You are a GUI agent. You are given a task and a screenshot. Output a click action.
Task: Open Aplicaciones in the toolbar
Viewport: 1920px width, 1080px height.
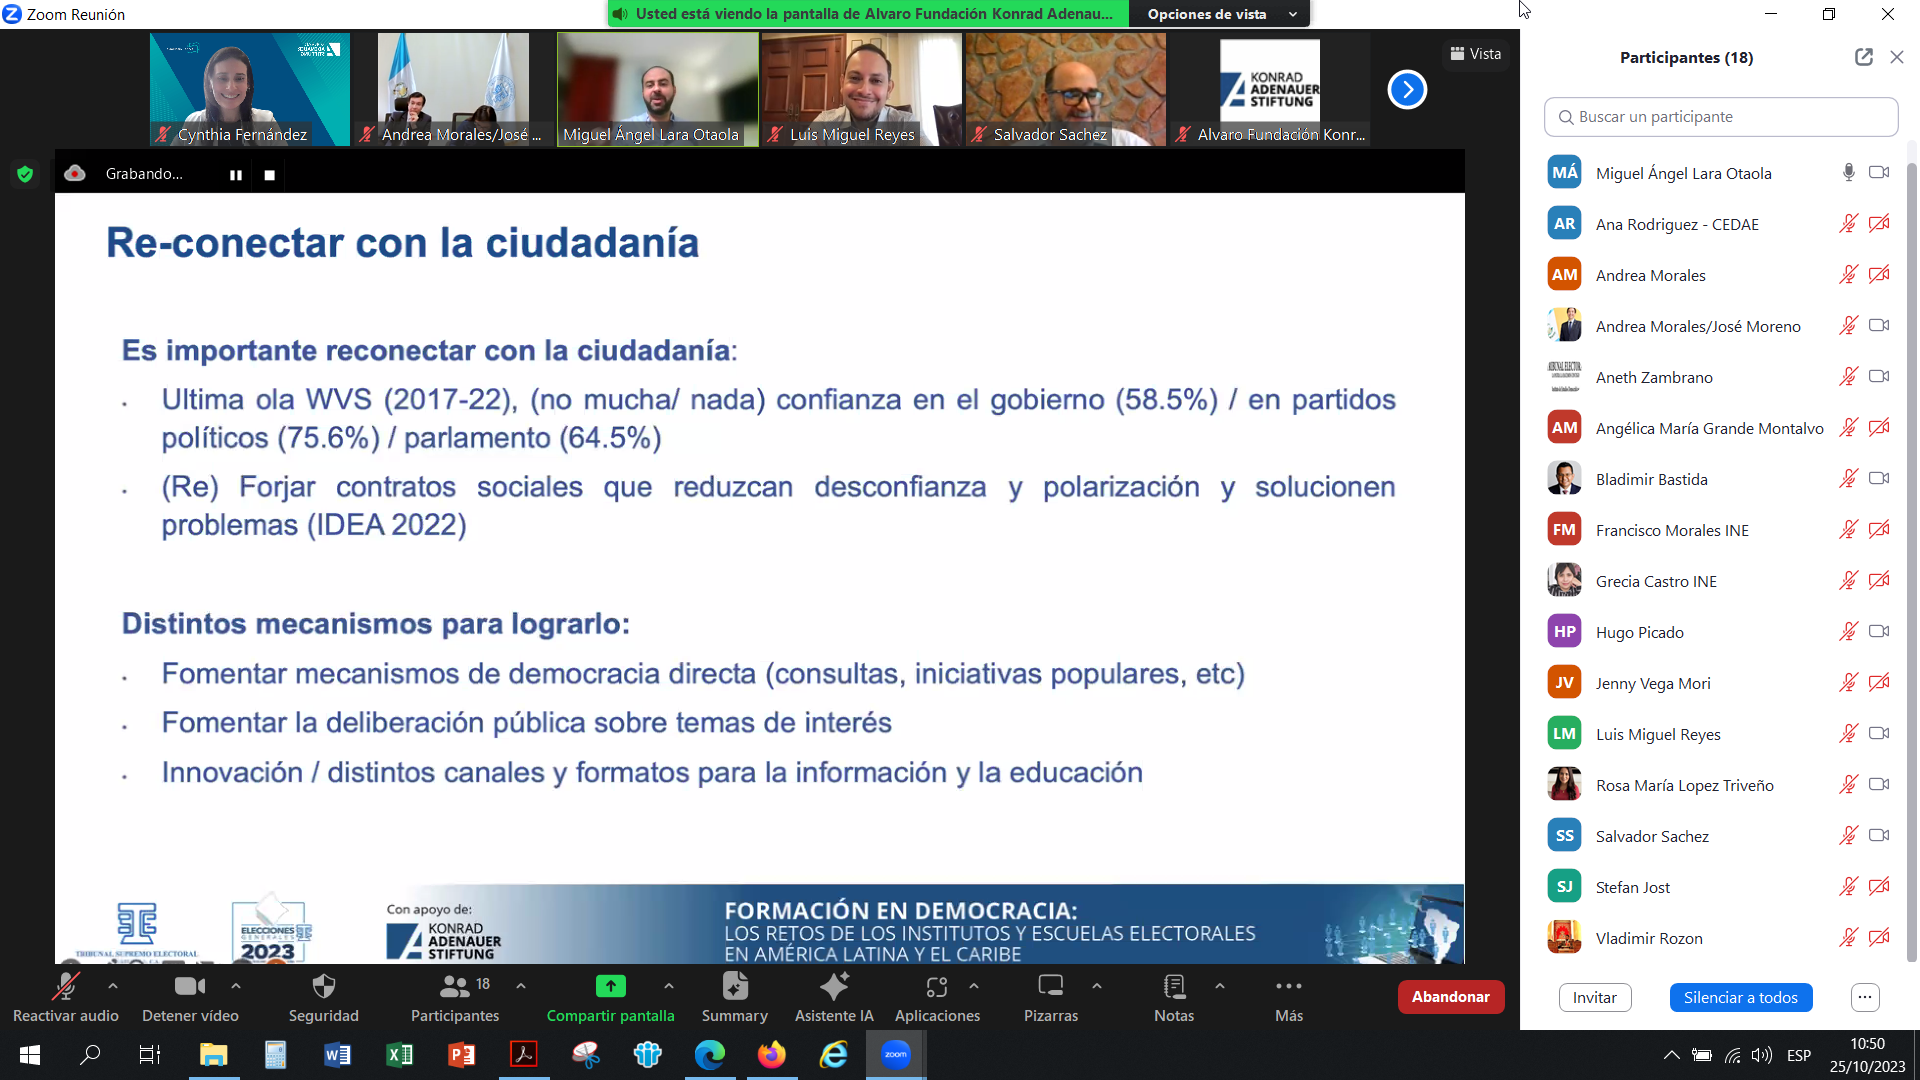click(x=936, y=987)
